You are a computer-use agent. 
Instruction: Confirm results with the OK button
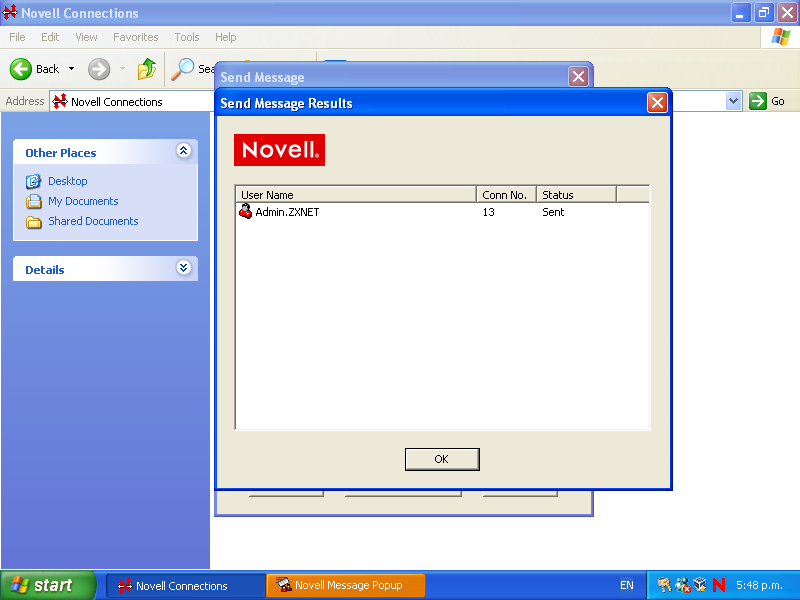pyautogui.click(x=442, y=459)
